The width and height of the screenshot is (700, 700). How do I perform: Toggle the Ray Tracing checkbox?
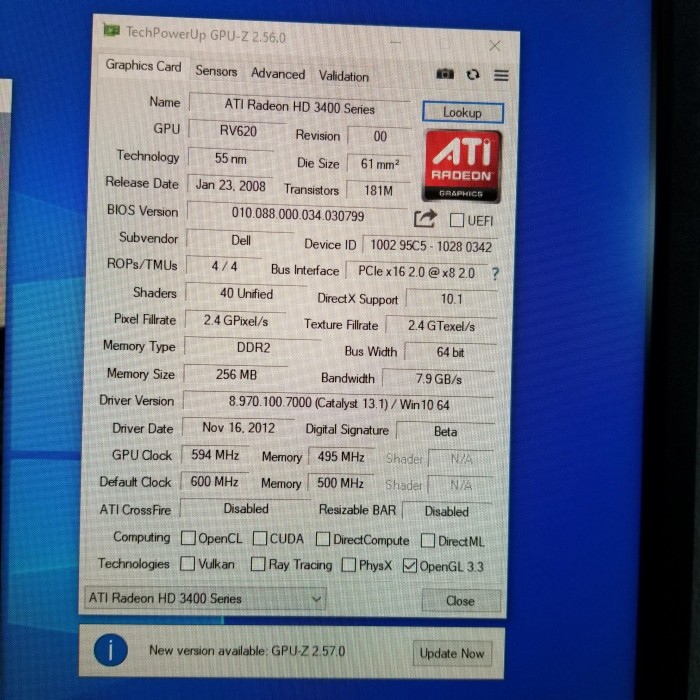coord(258,564)
